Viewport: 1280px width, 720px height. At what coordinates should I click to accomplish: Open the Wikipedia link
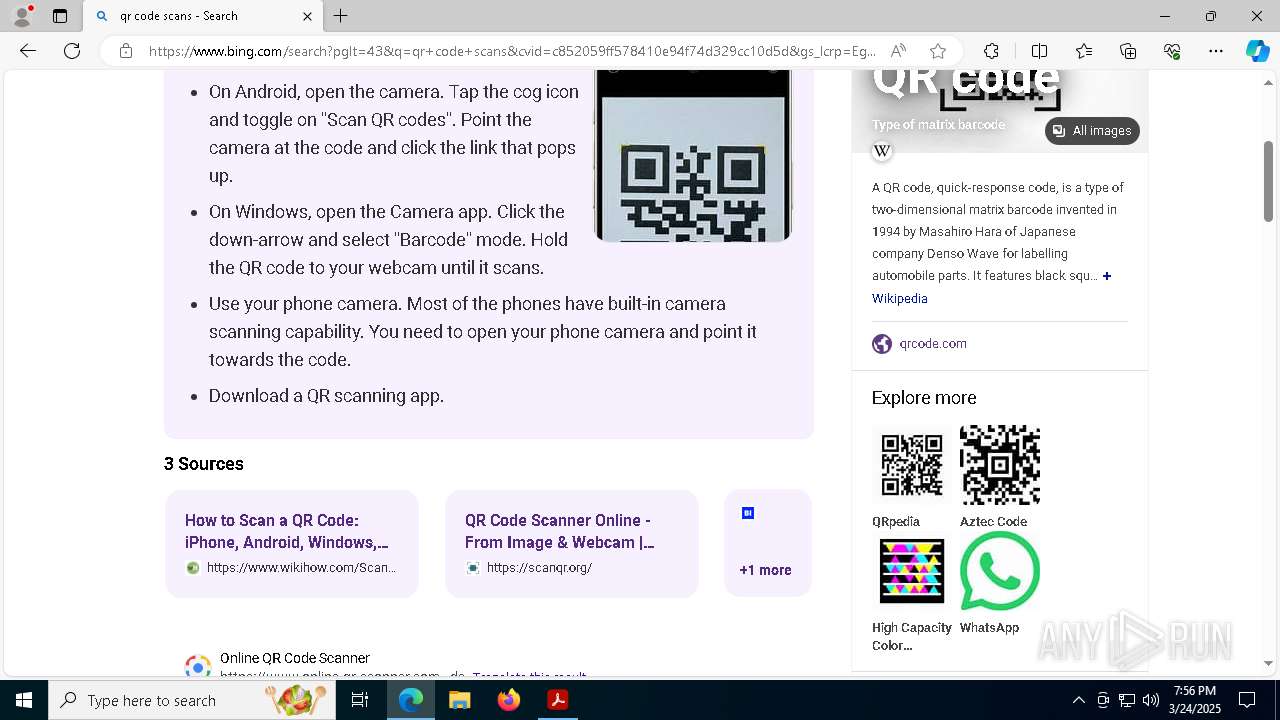click(899, 298)
